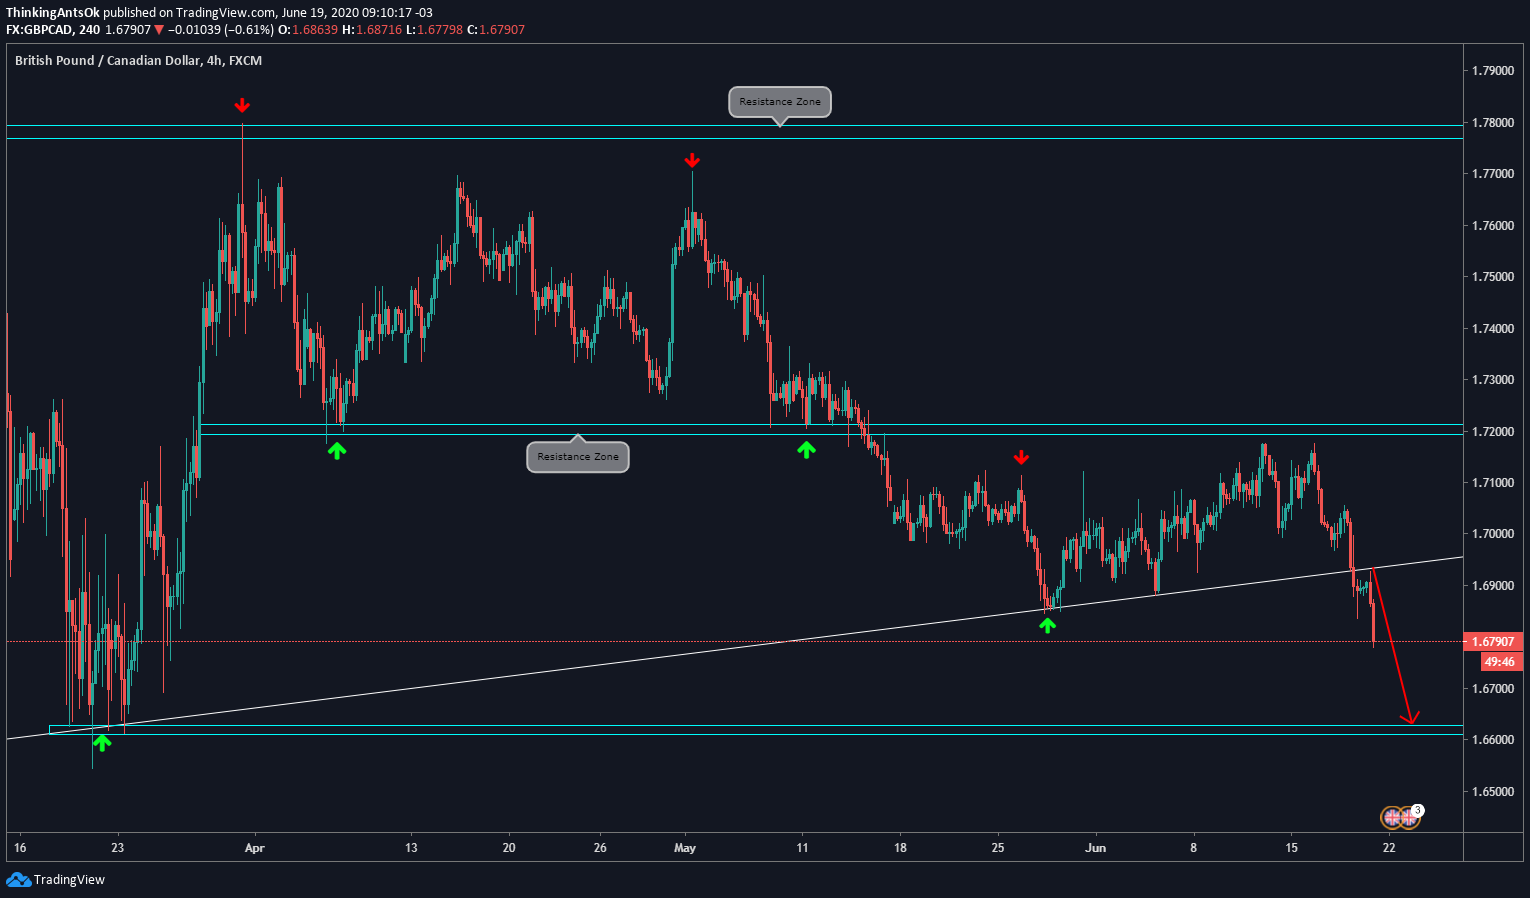Open the ThinkingAntsOk author name
The width and height of the screenshot is (1530, 898).
(53, 13)
